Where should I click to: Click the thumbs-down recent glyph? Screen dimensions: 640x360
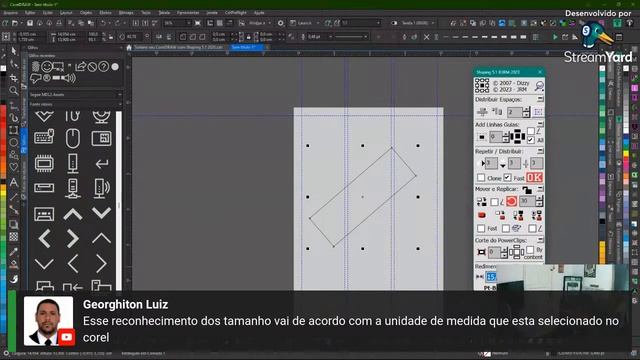36,78
